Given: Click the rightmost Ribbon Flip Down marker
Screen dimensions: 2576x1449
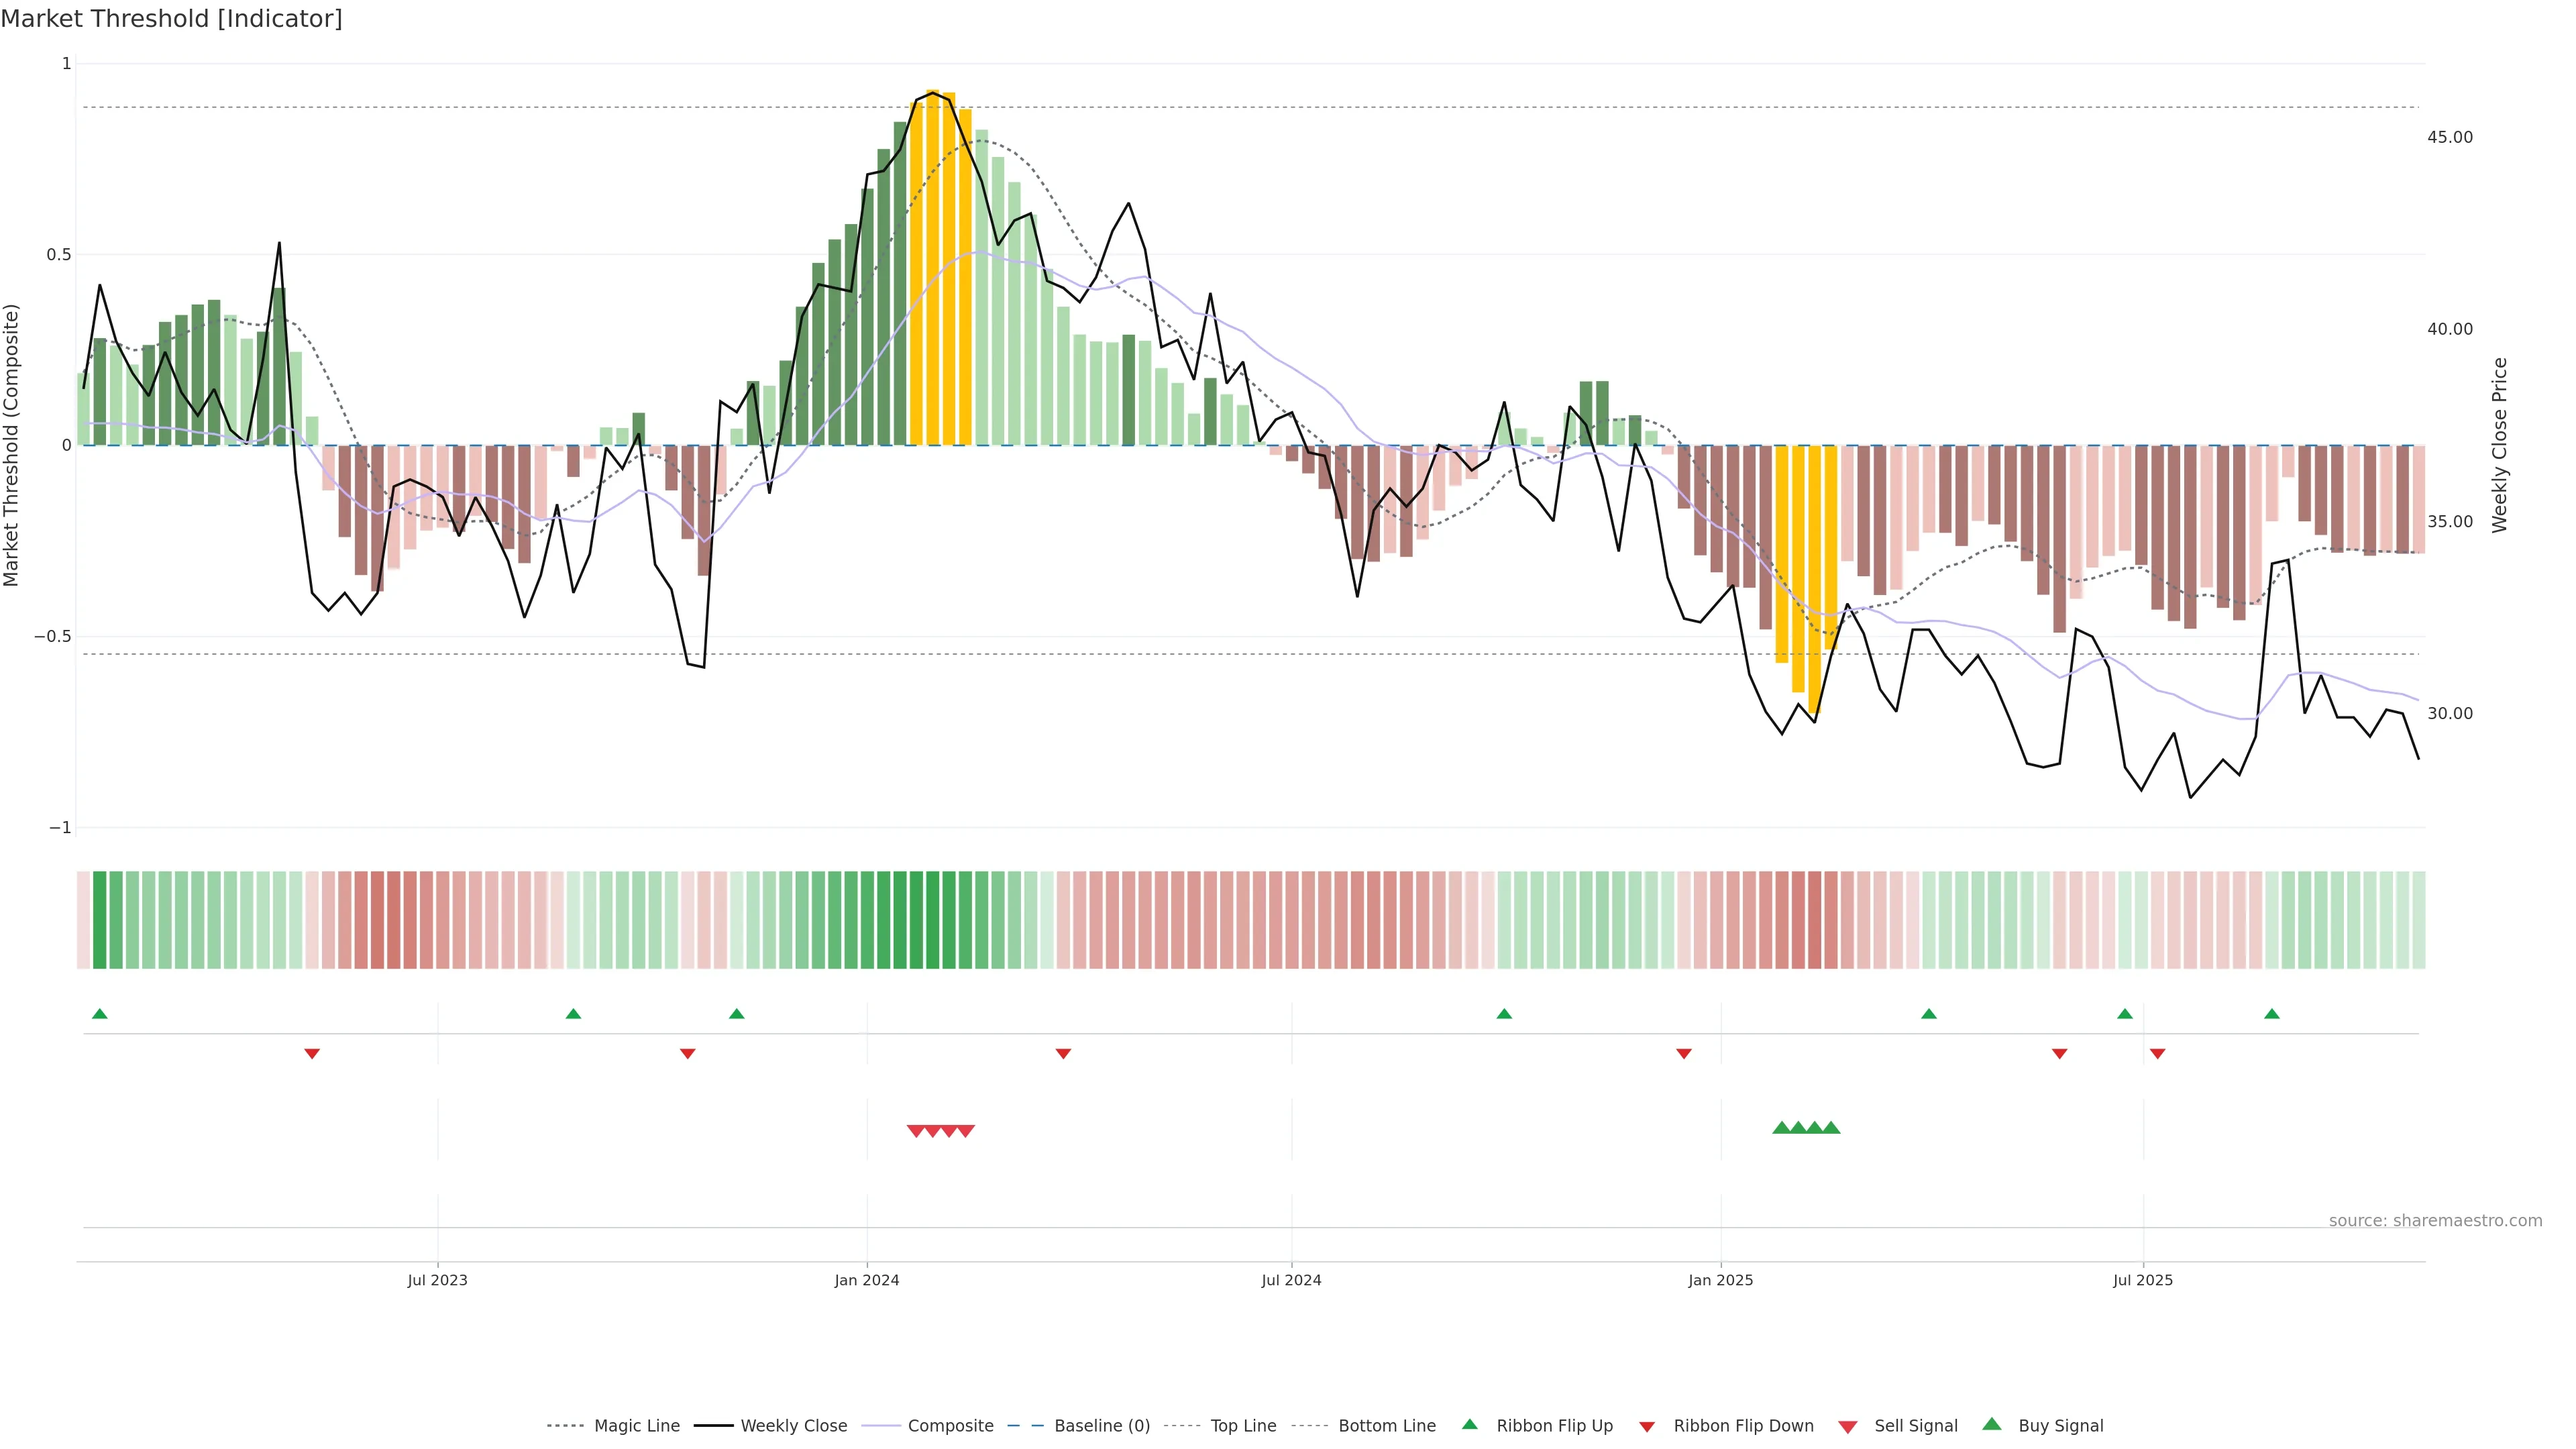Looking at the screenshot, I should point(2157,1053).
